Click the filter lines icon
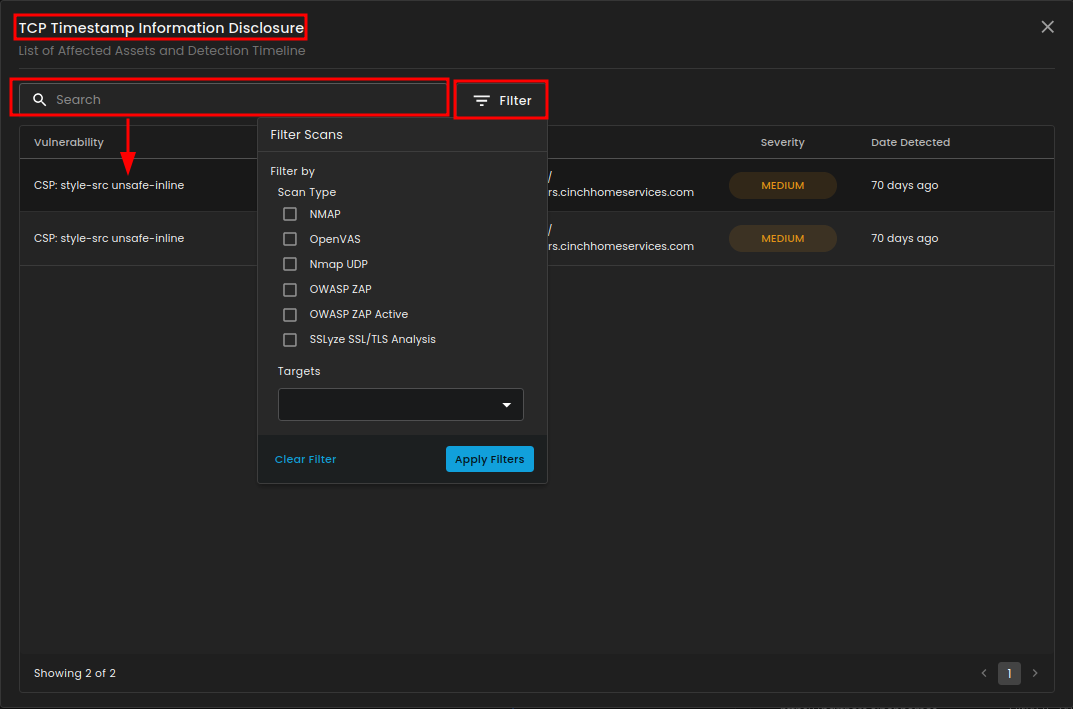Viewport: 1073px width, 709px height. pos(482,101)
